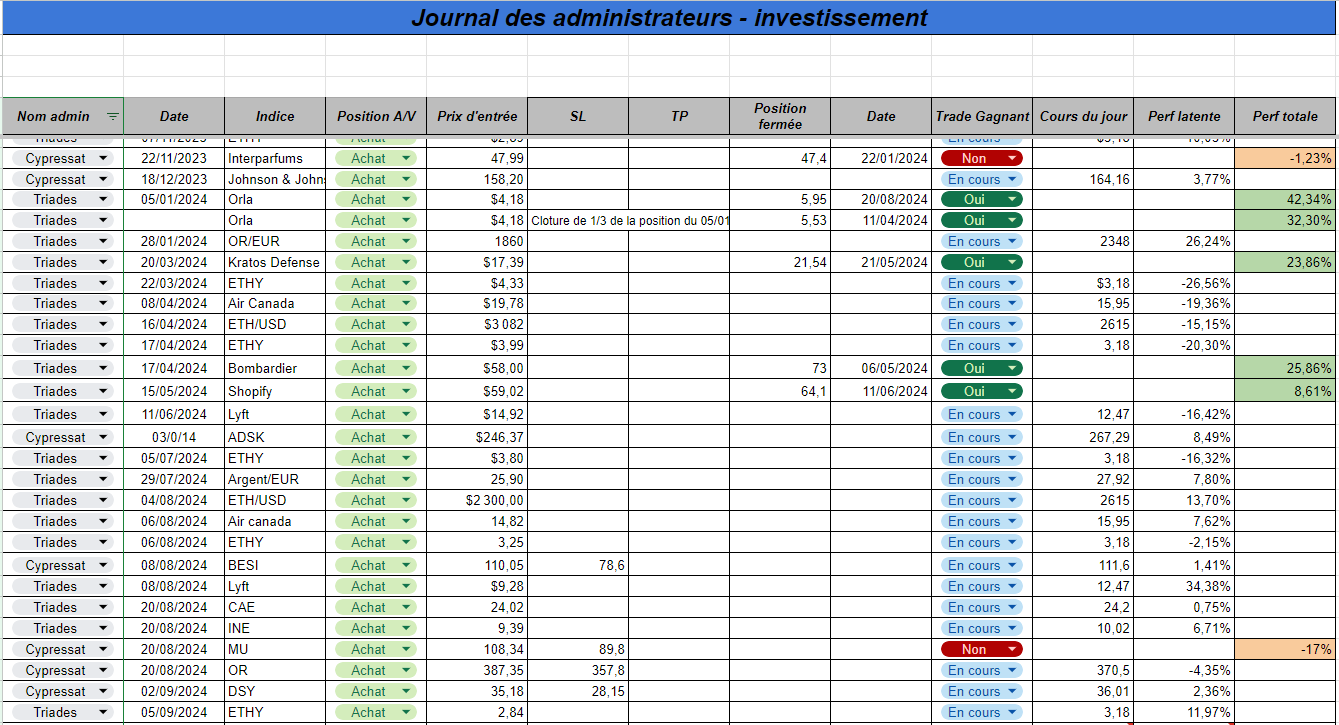
Task: Open Trade Gagnant 'Non' dropdown in MU row
Action: (1012, 649)
